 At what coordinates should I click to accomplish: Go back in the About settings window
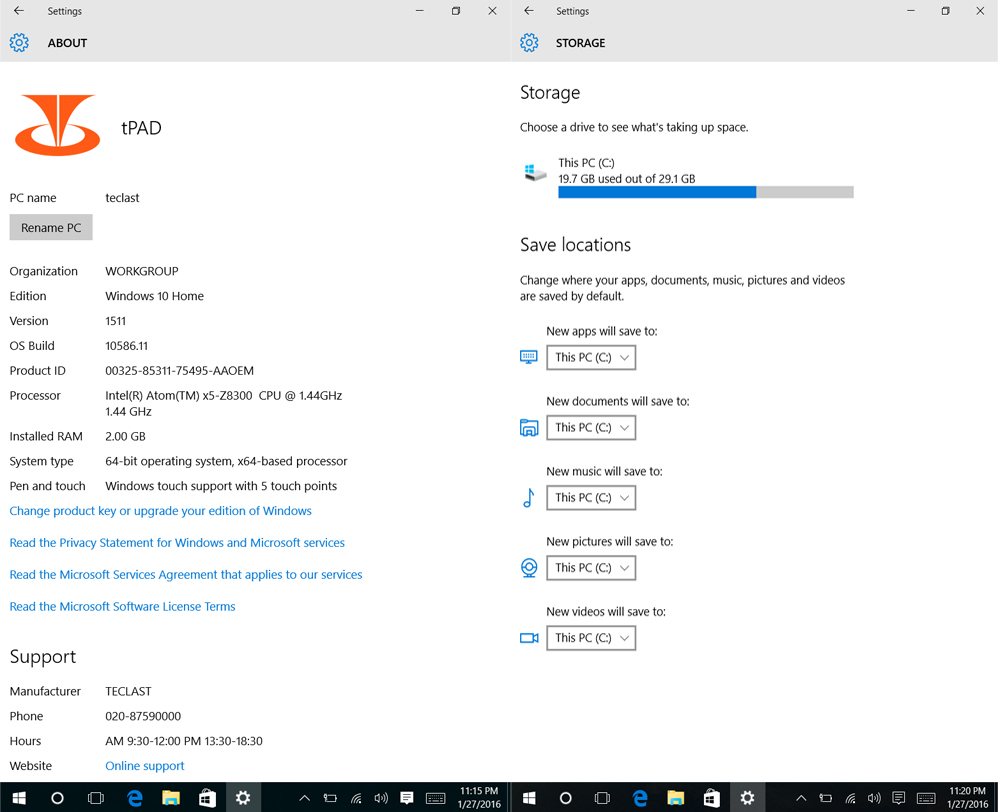tap(19, 11)
